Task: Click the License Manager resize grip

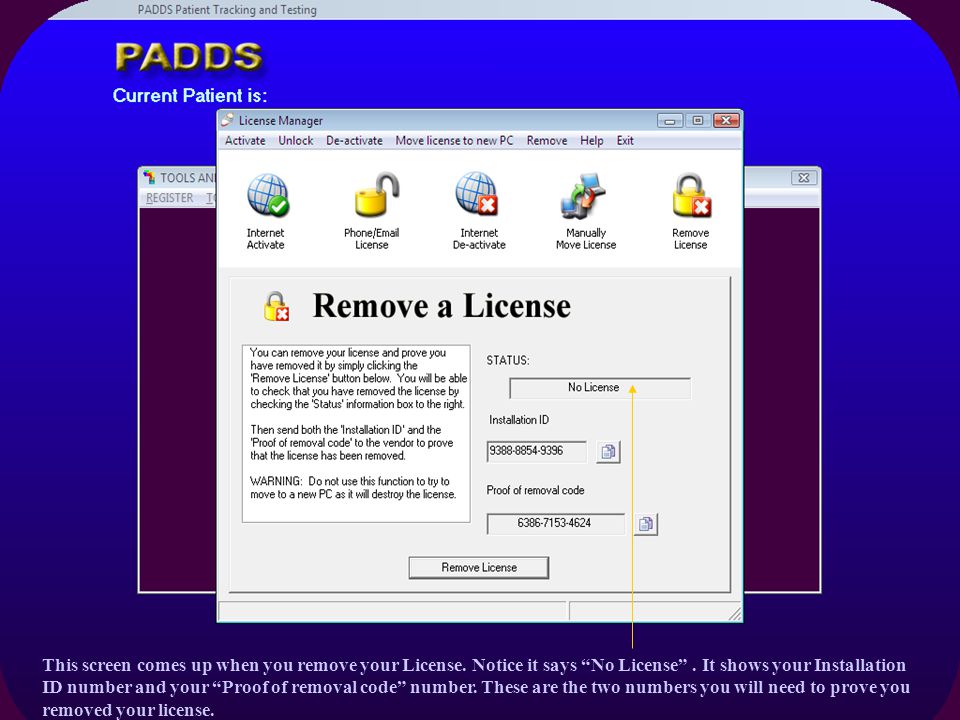Action: 735,614
